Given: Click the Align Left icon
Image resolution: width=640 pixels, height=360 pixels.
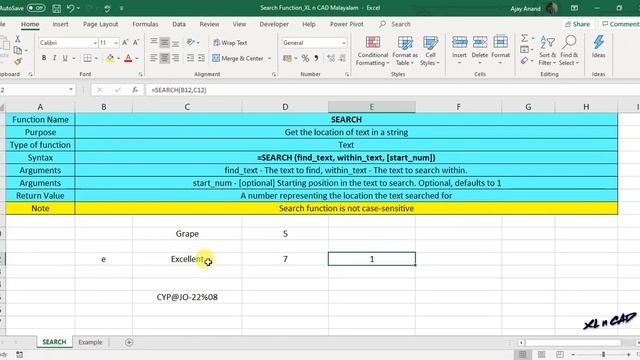Looking at the screenshot, I should click(x=153, y=58).
